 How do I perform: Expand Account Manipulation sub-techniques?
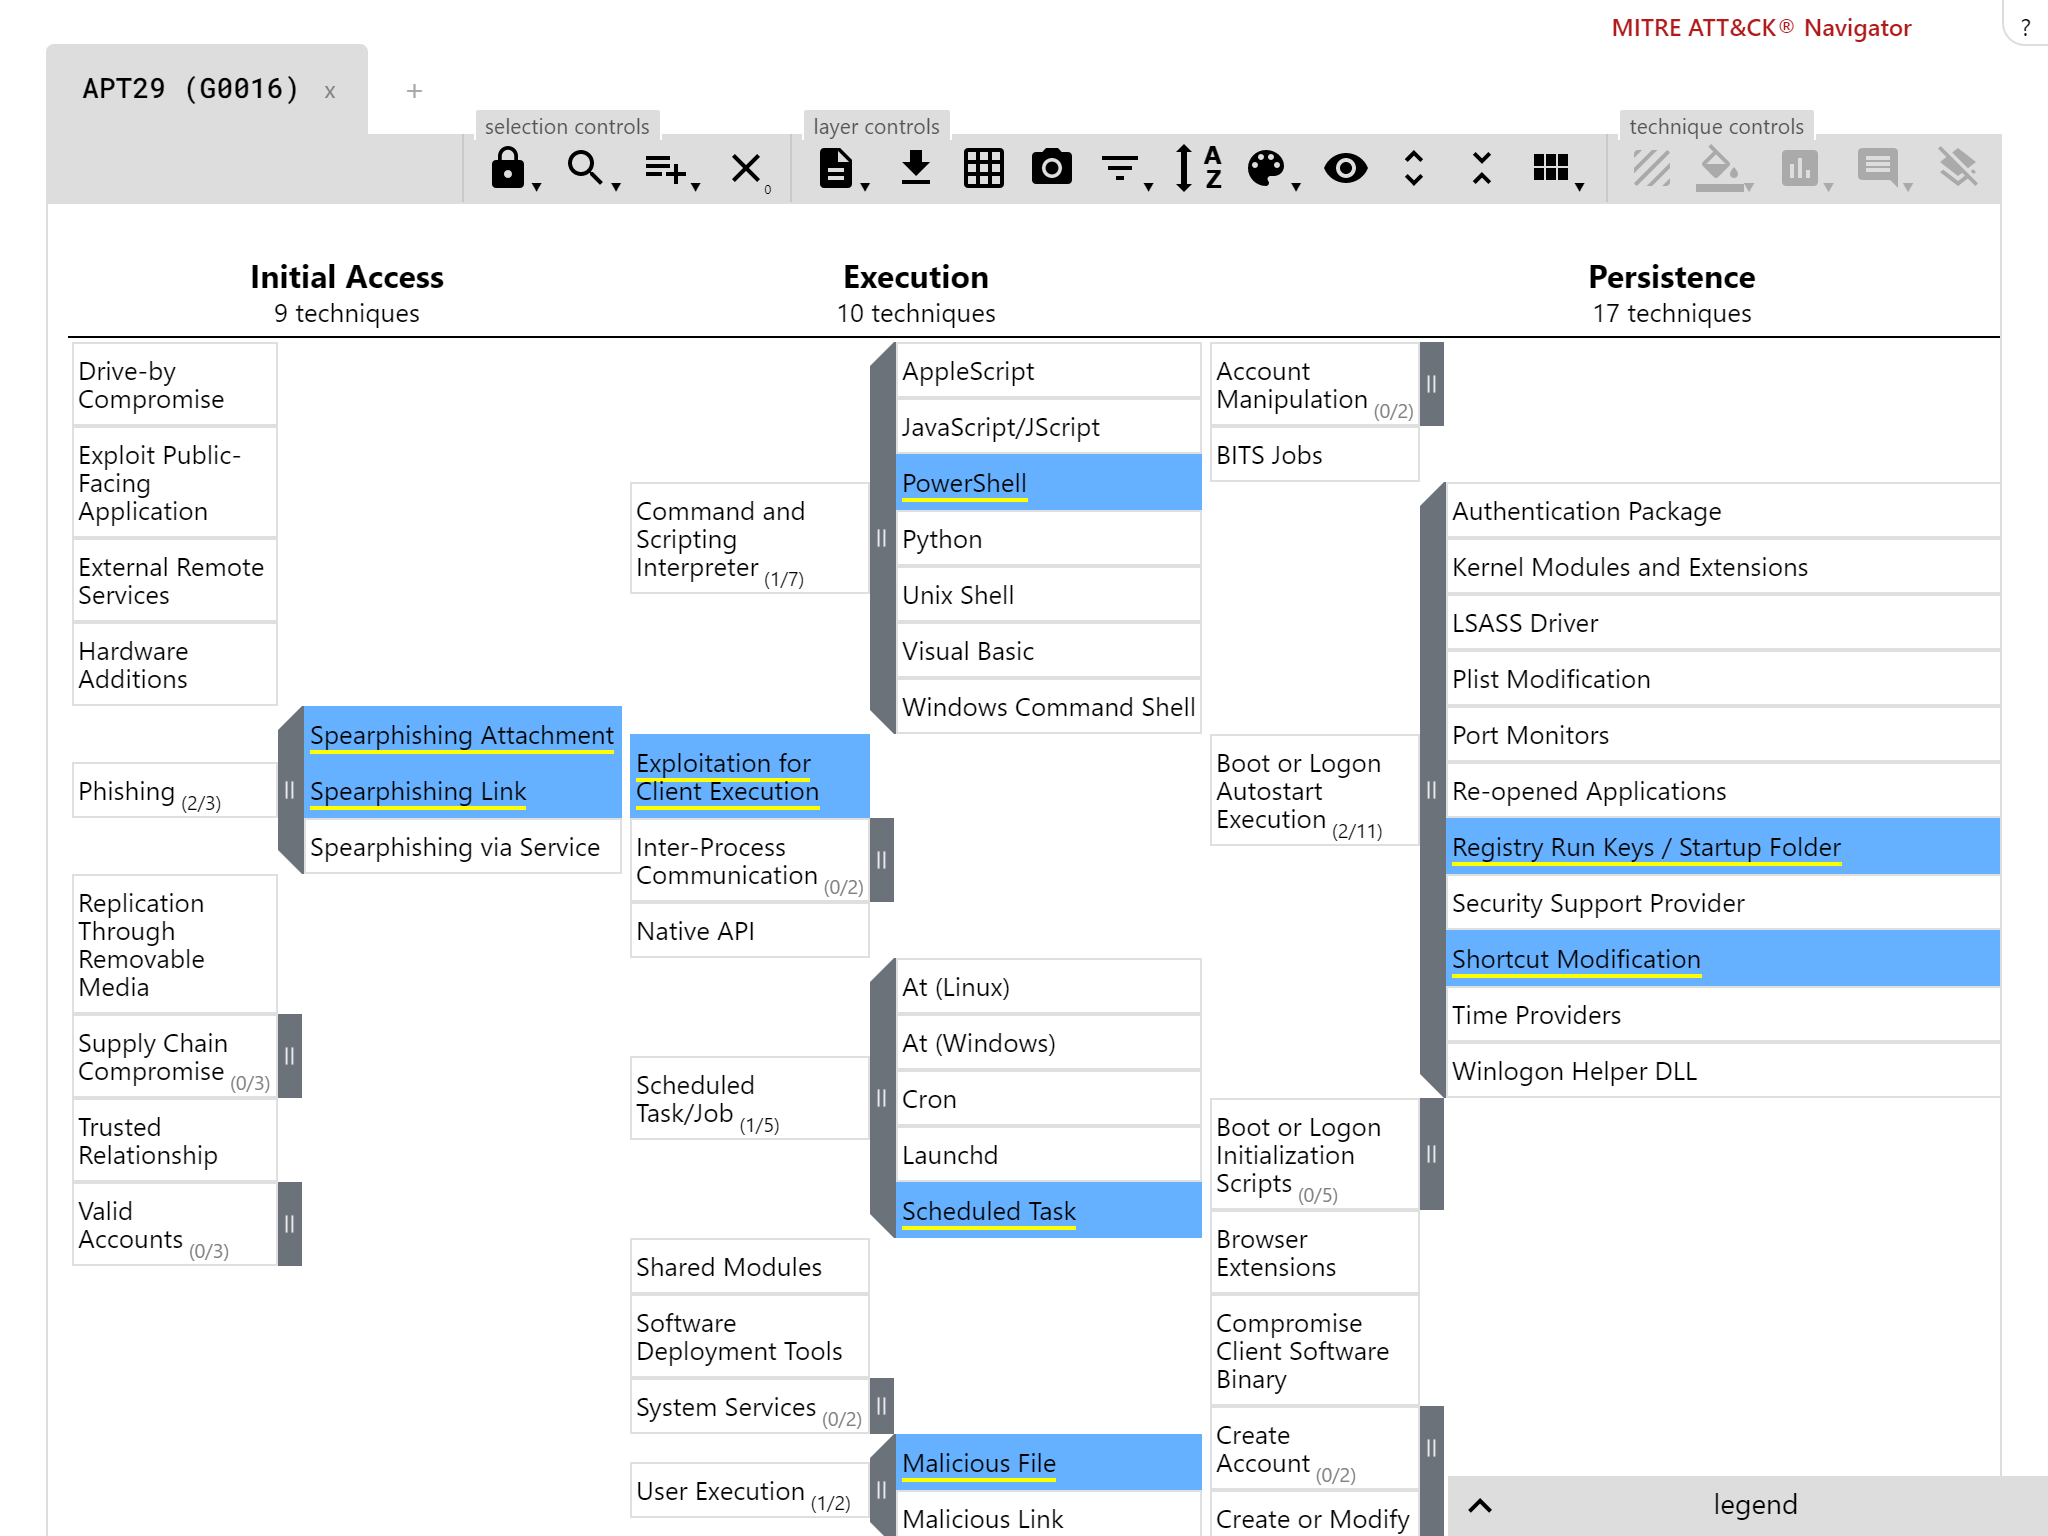[1432, 384]
